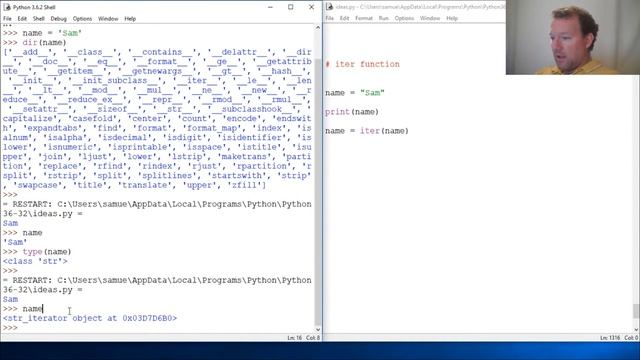Click the 'name = "Sam"' line in editor

(355, 93)
